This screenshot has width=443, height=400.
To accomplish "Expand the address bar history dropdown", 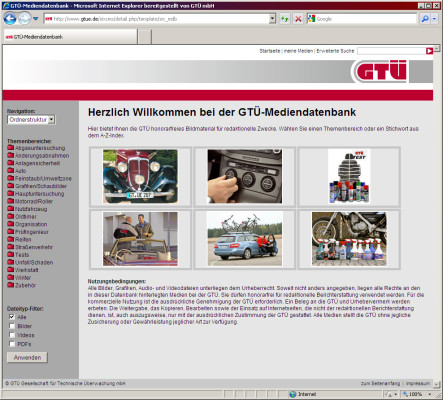I will coord(272,19).
